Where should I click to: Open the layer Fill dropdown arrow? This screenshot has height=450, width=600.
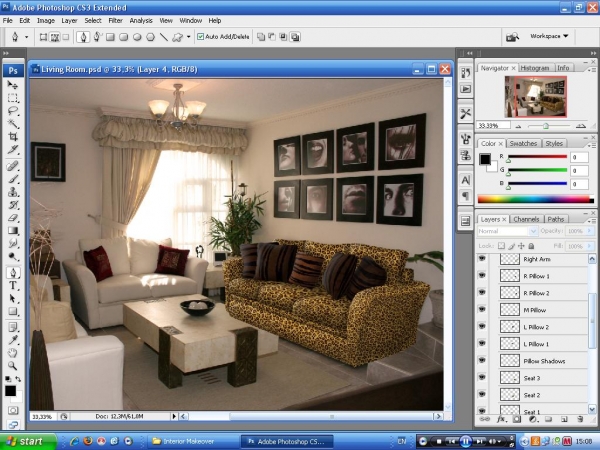tap(590, 246)
